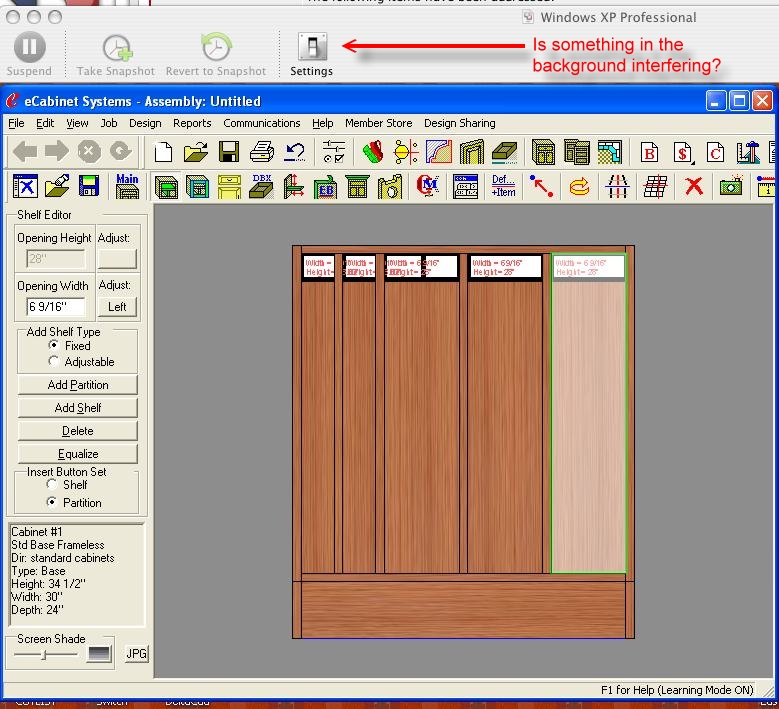Click the Def +Item icon
This screenshot has height=709, width=779.
point(503,186)
